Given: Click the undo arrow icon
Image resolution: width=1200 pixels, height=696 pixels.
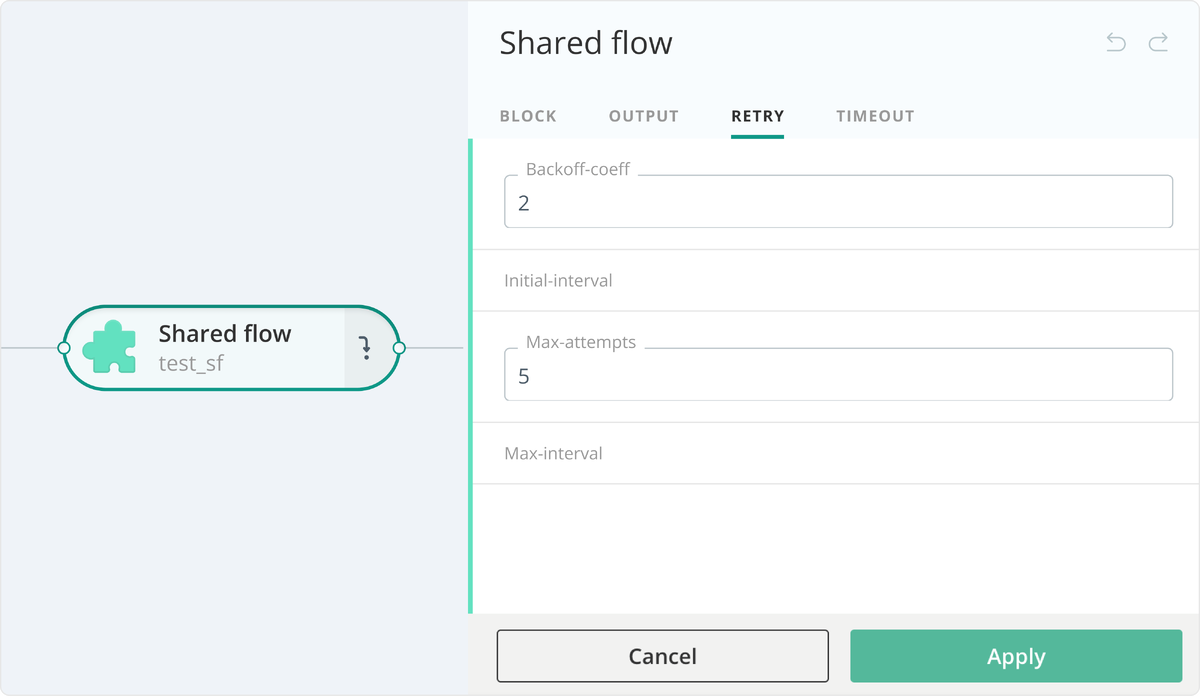Looking at the screenshot, I should click(x=1116, y=42).
